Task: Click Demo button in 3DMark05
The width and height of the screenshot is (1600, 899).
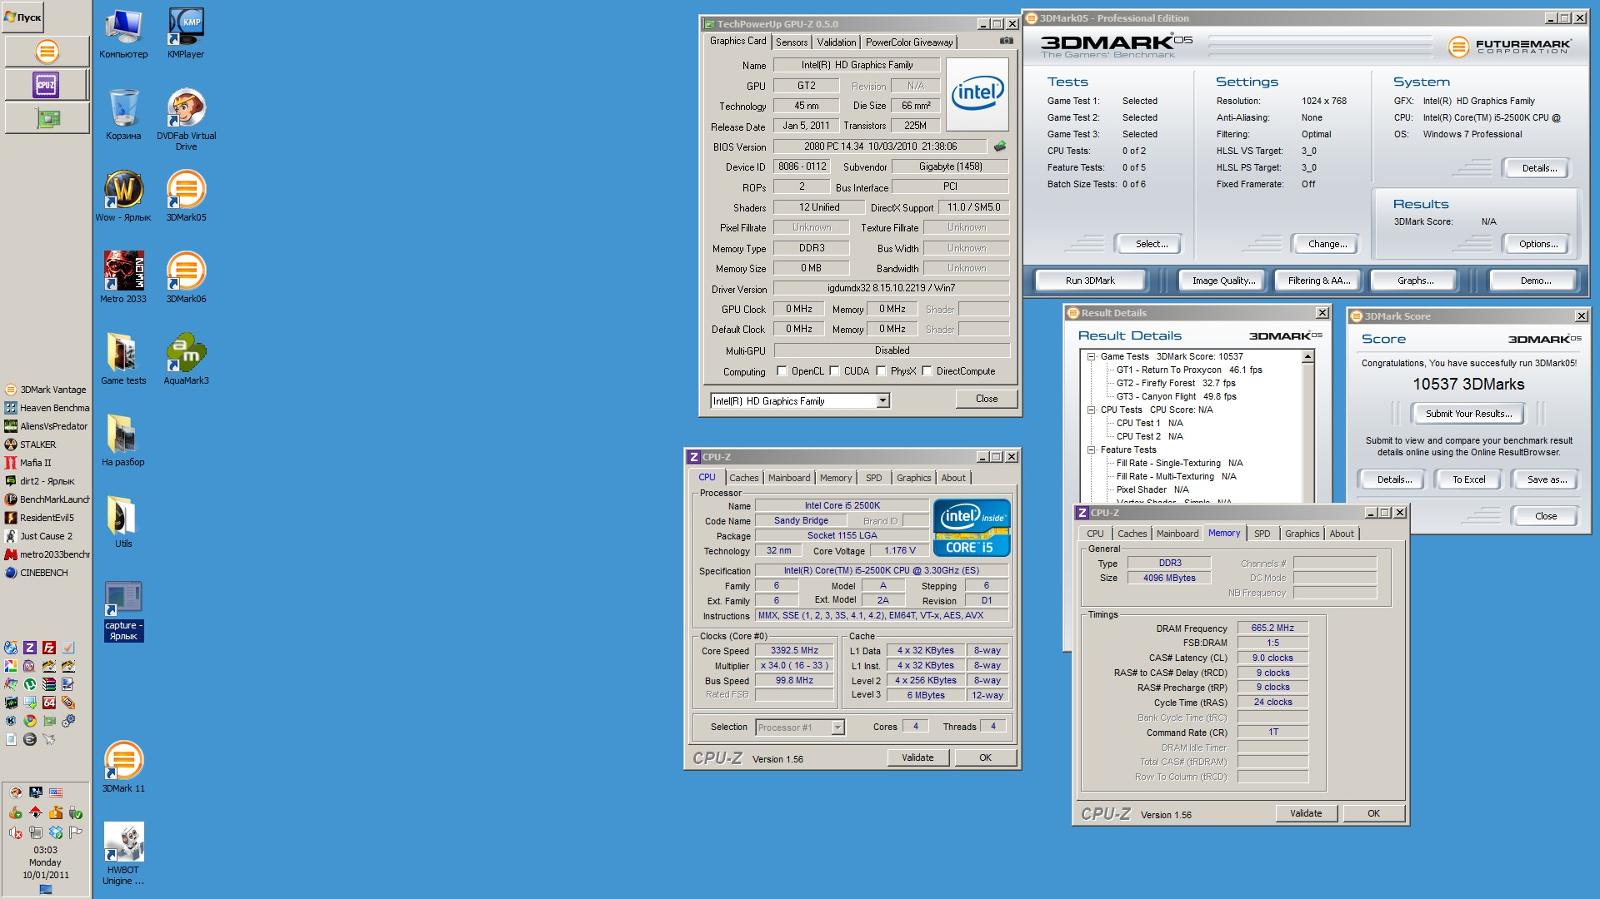Action: tap(1535, 281)
